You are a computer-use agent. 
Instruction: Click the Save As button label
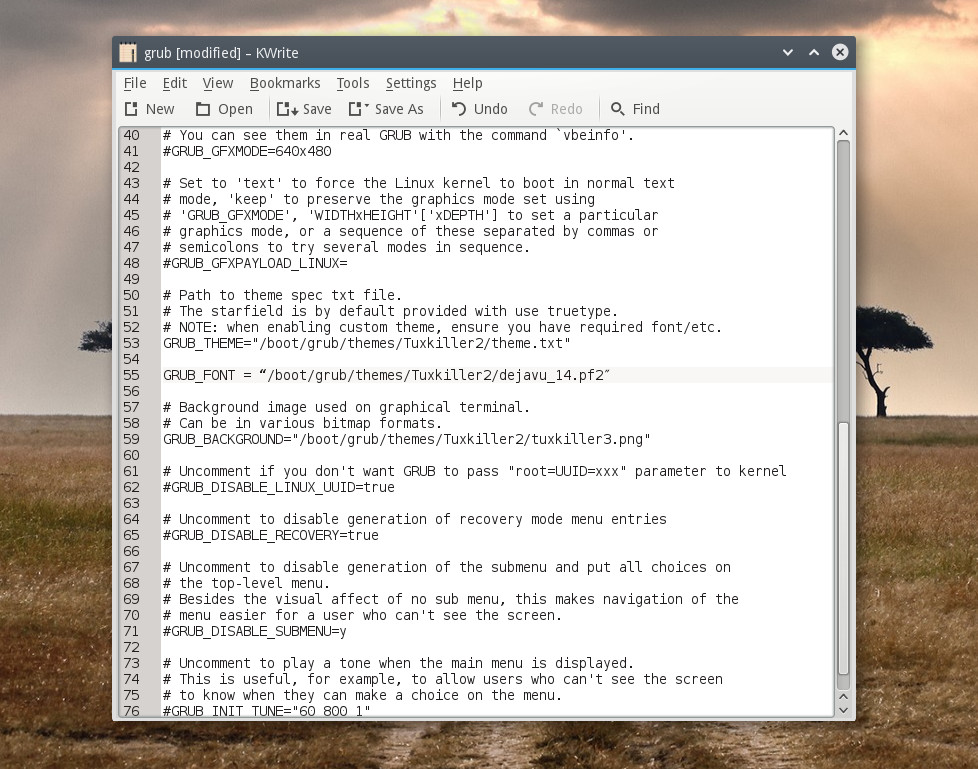pos(399,109)
